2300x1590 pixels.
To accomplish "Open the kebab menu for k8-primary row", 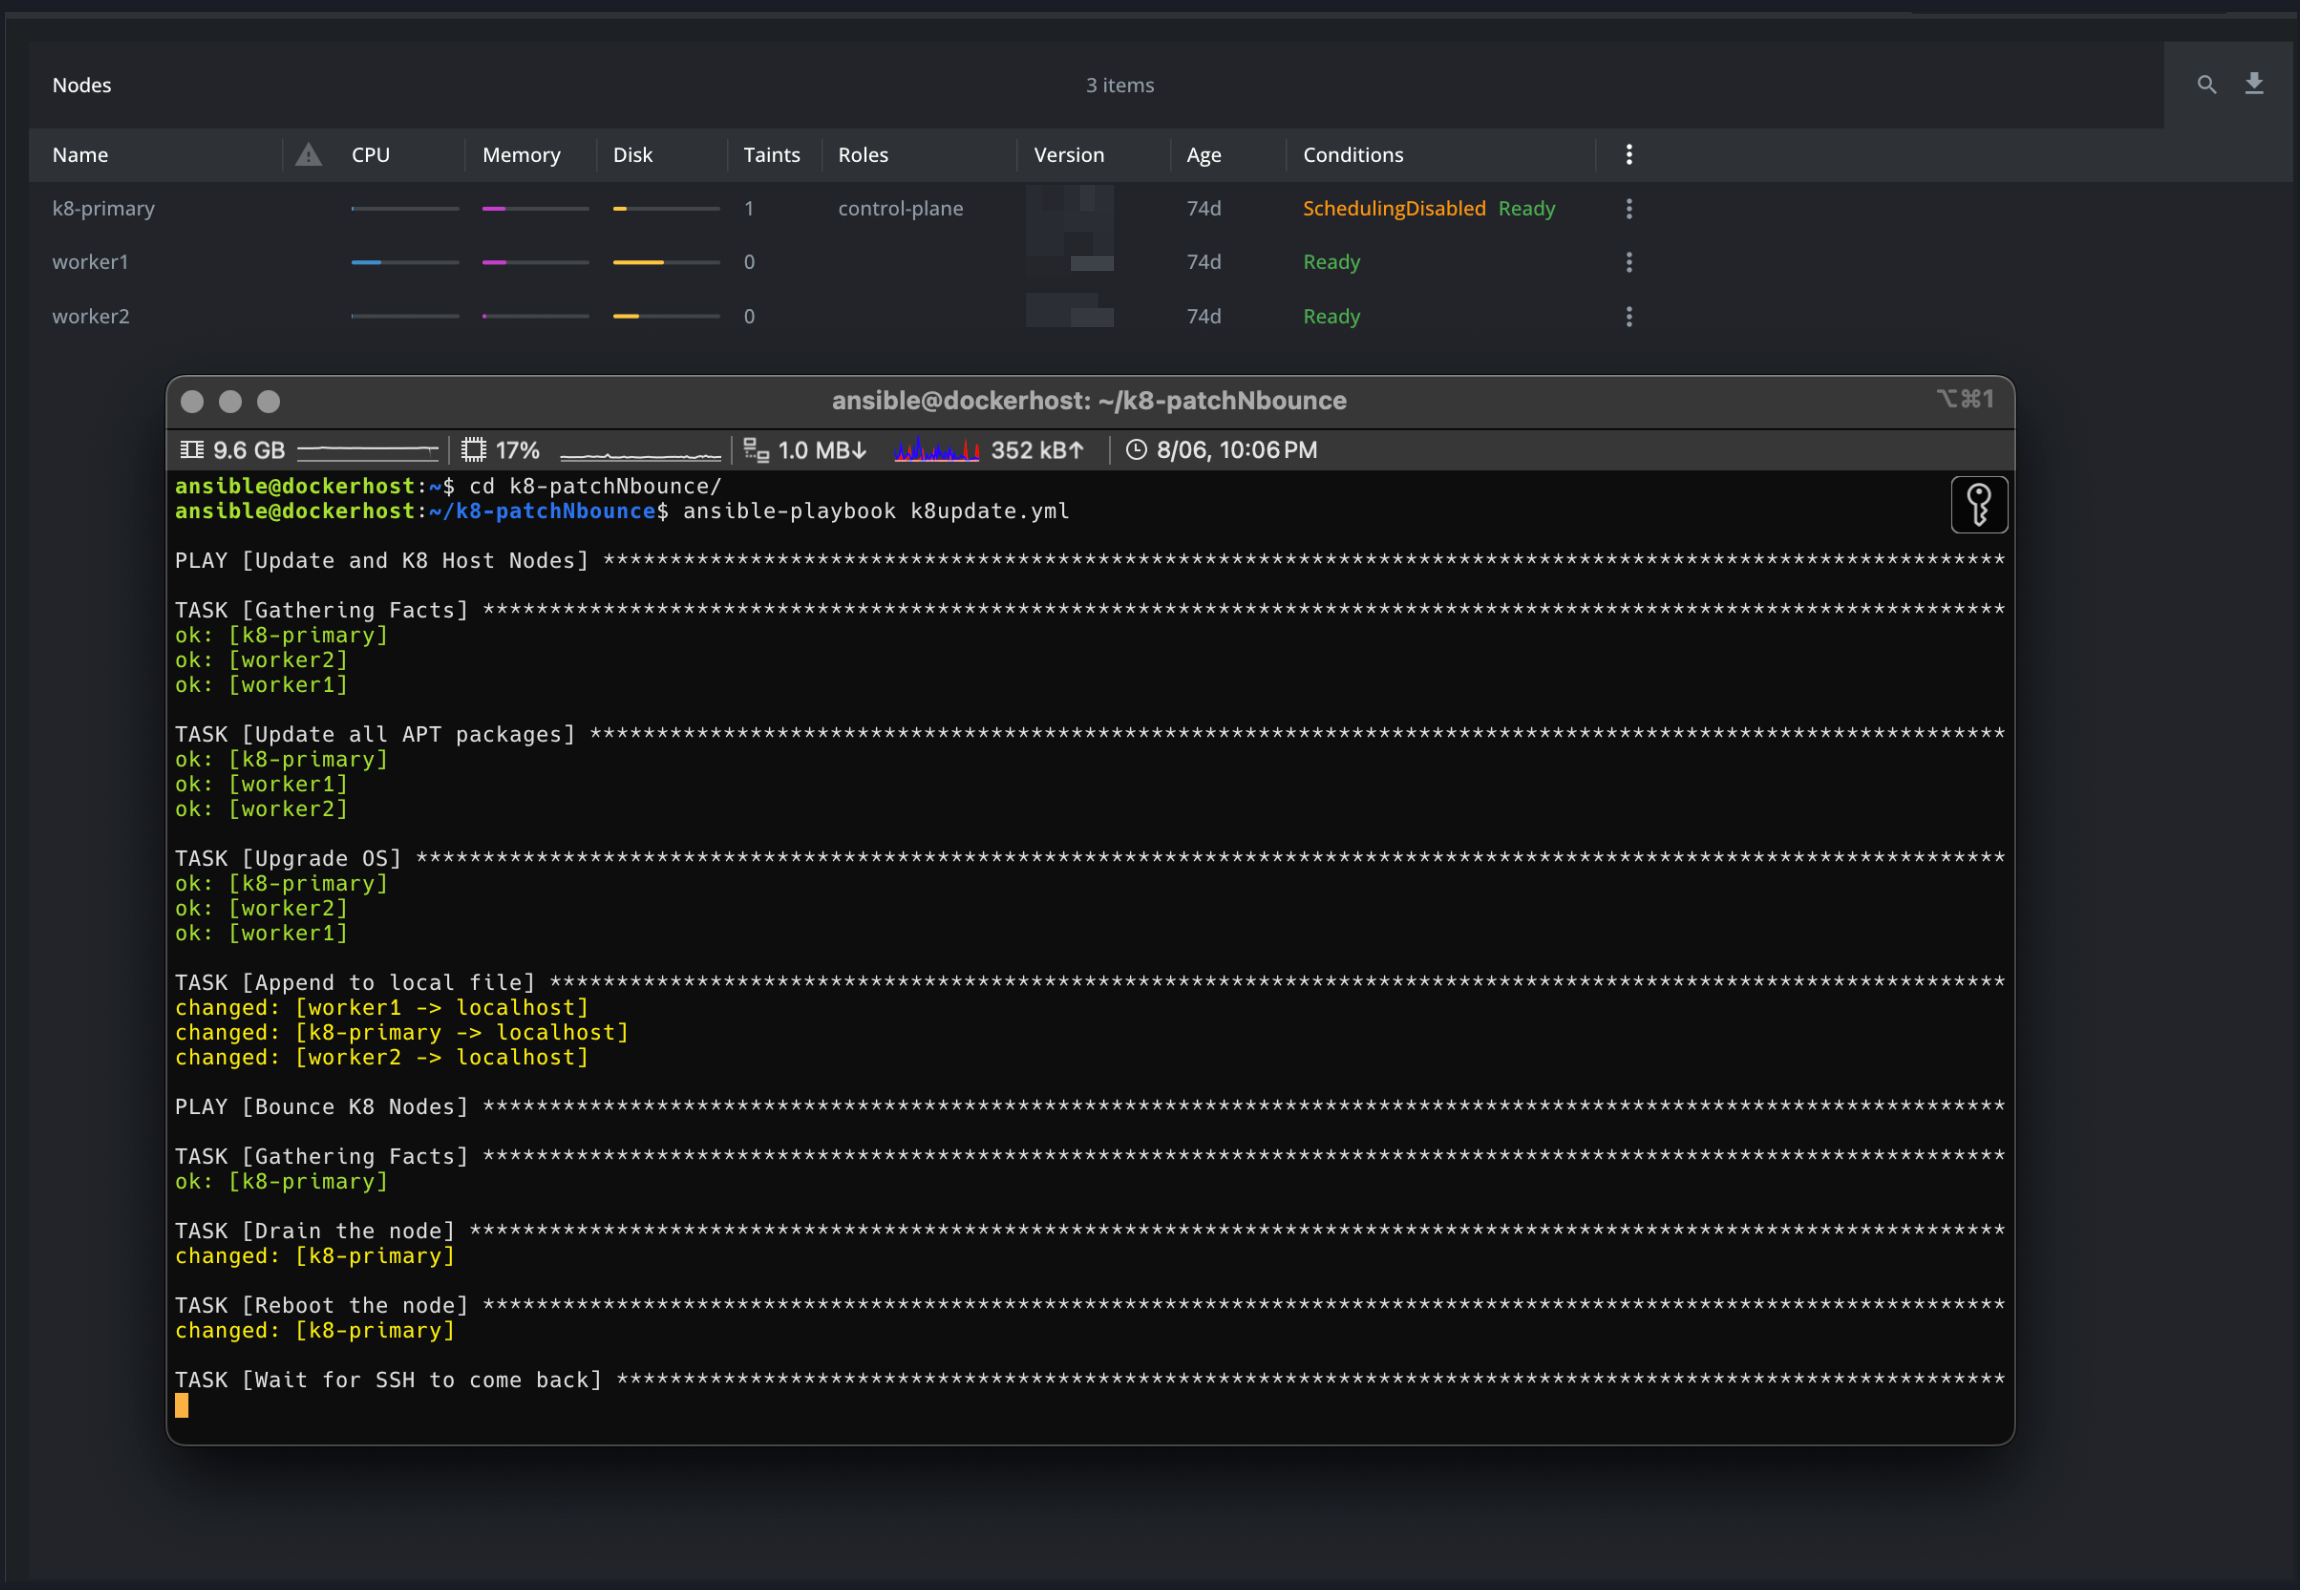I will click(1629, 208).
